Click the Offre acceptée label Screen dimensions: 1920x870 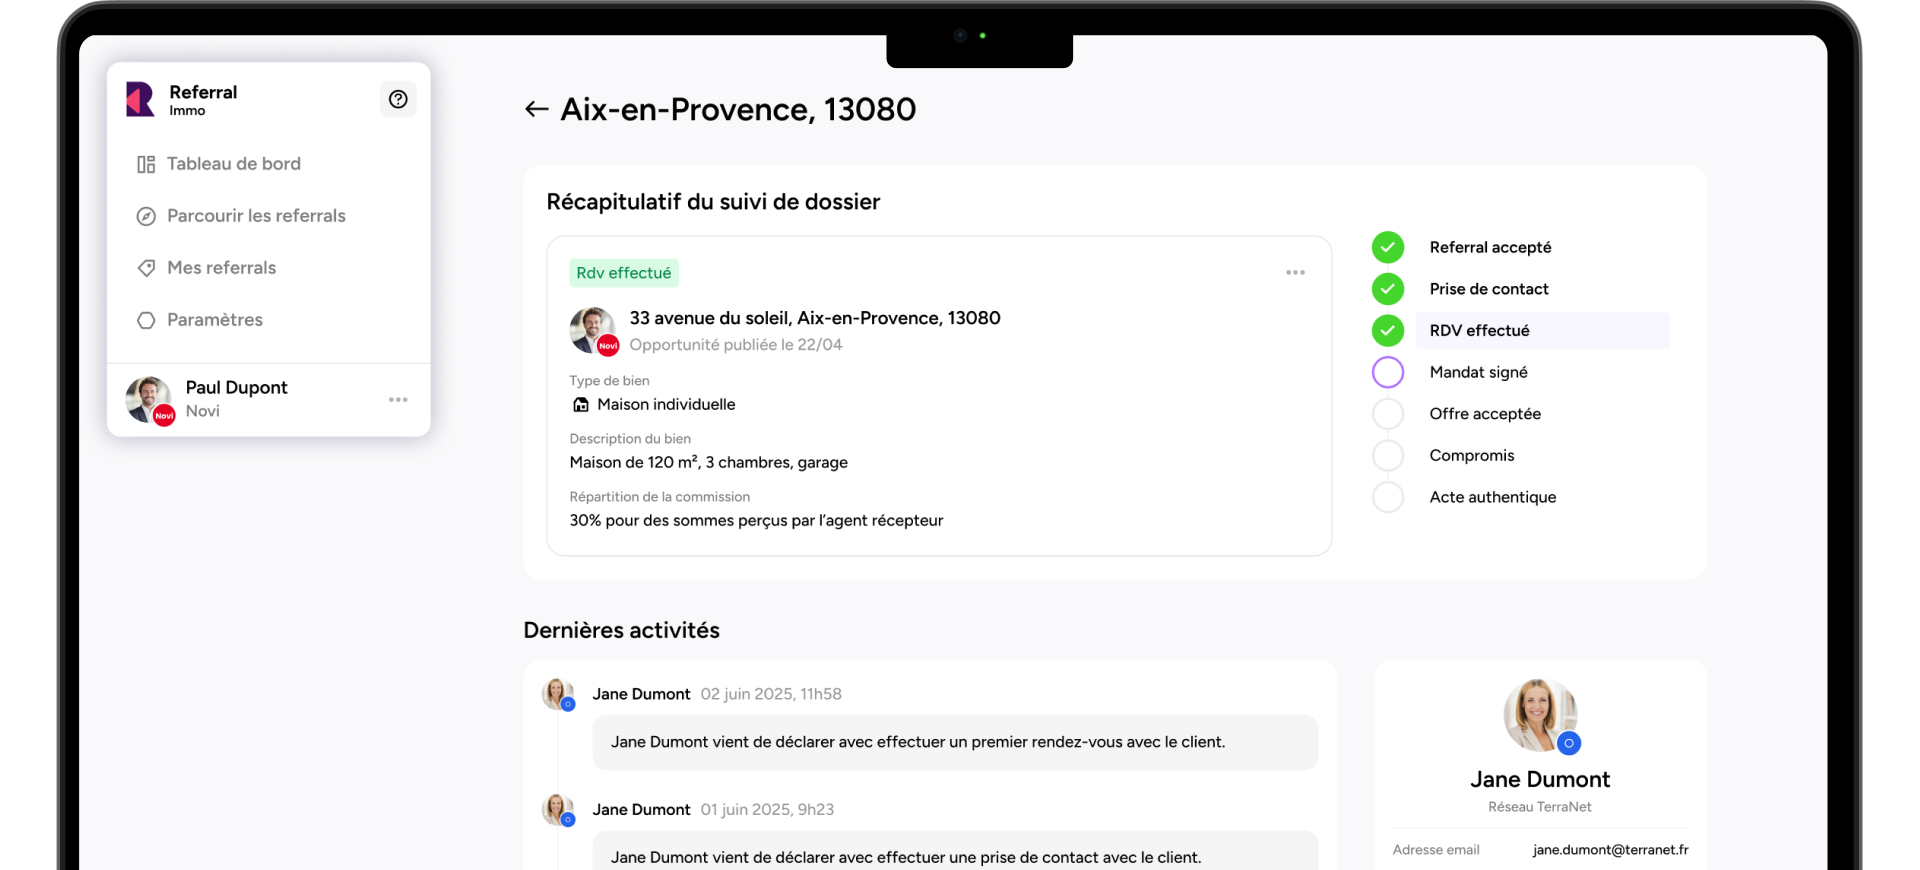pyautogui.click(x=1485, y=414)
